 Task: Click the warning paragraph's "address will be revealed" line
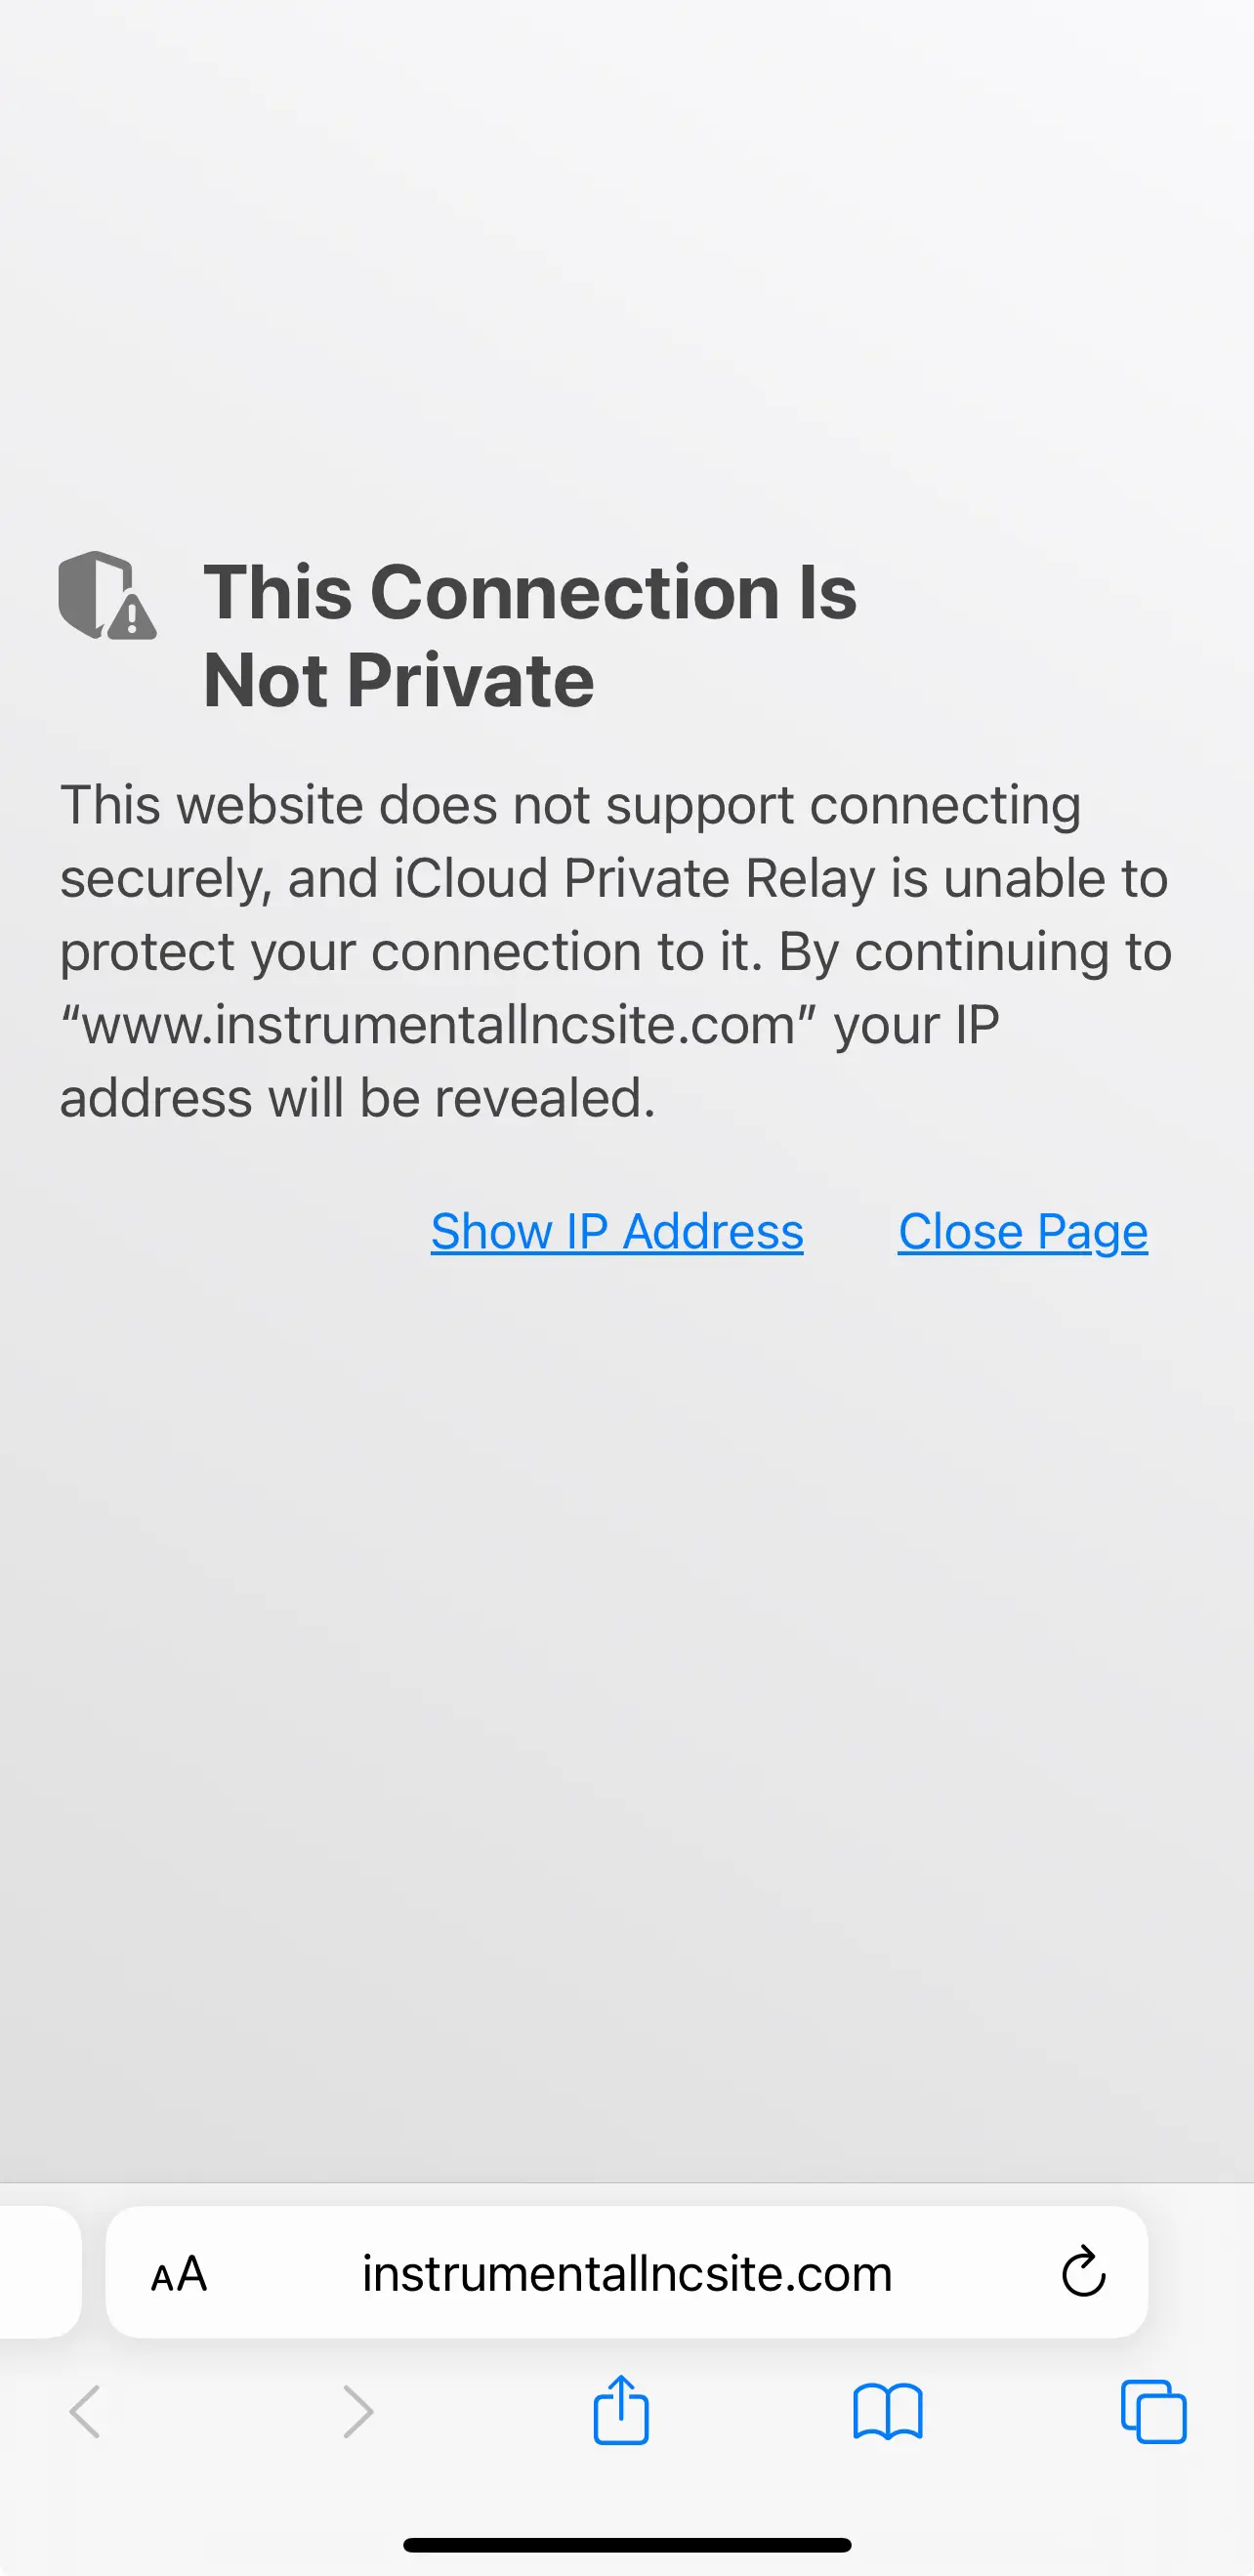click(357, 1098)
